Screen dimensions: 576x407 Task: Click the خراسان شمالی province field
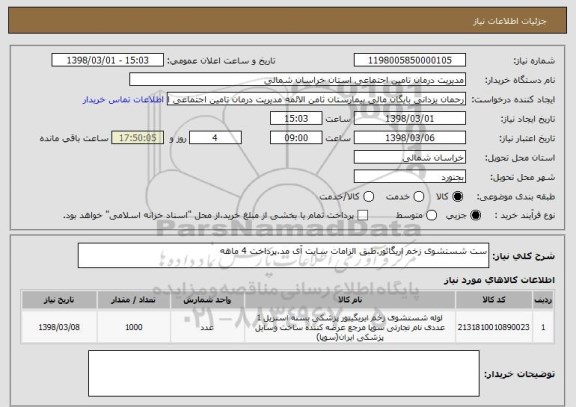click(x=410, y=158)
